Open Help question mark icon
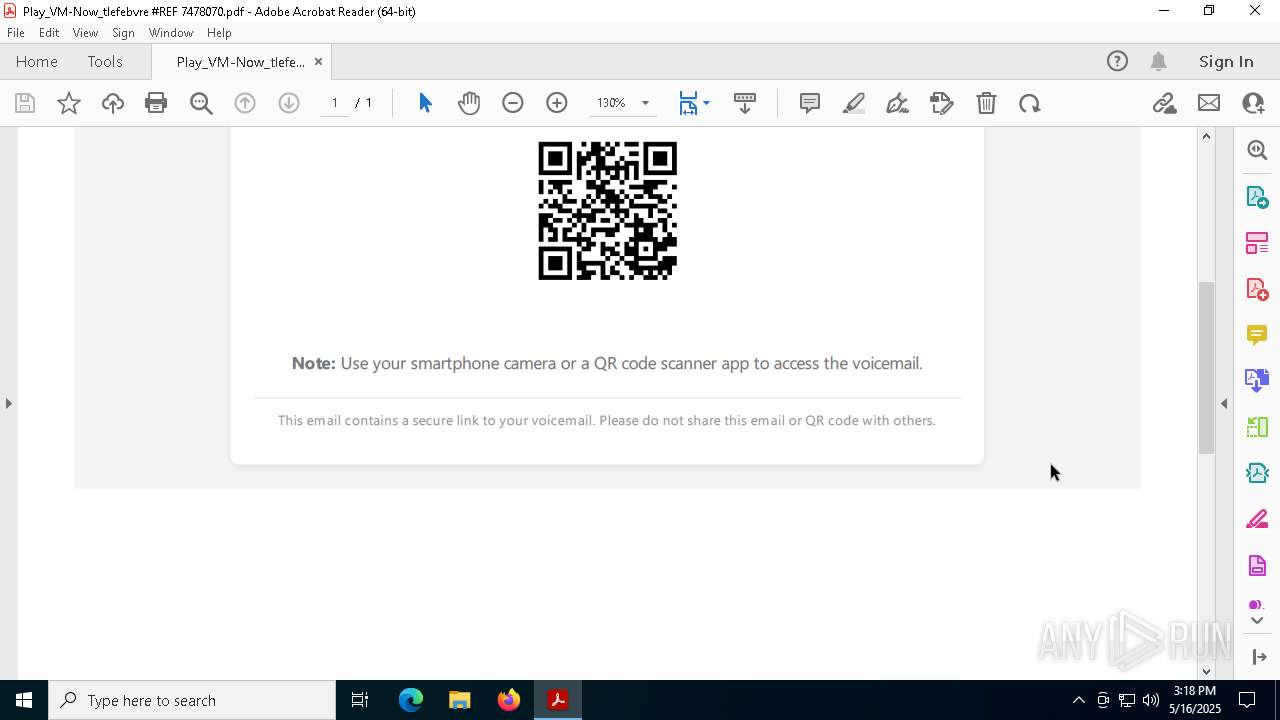This screenshot has height=720, width=1280. 1117,61
